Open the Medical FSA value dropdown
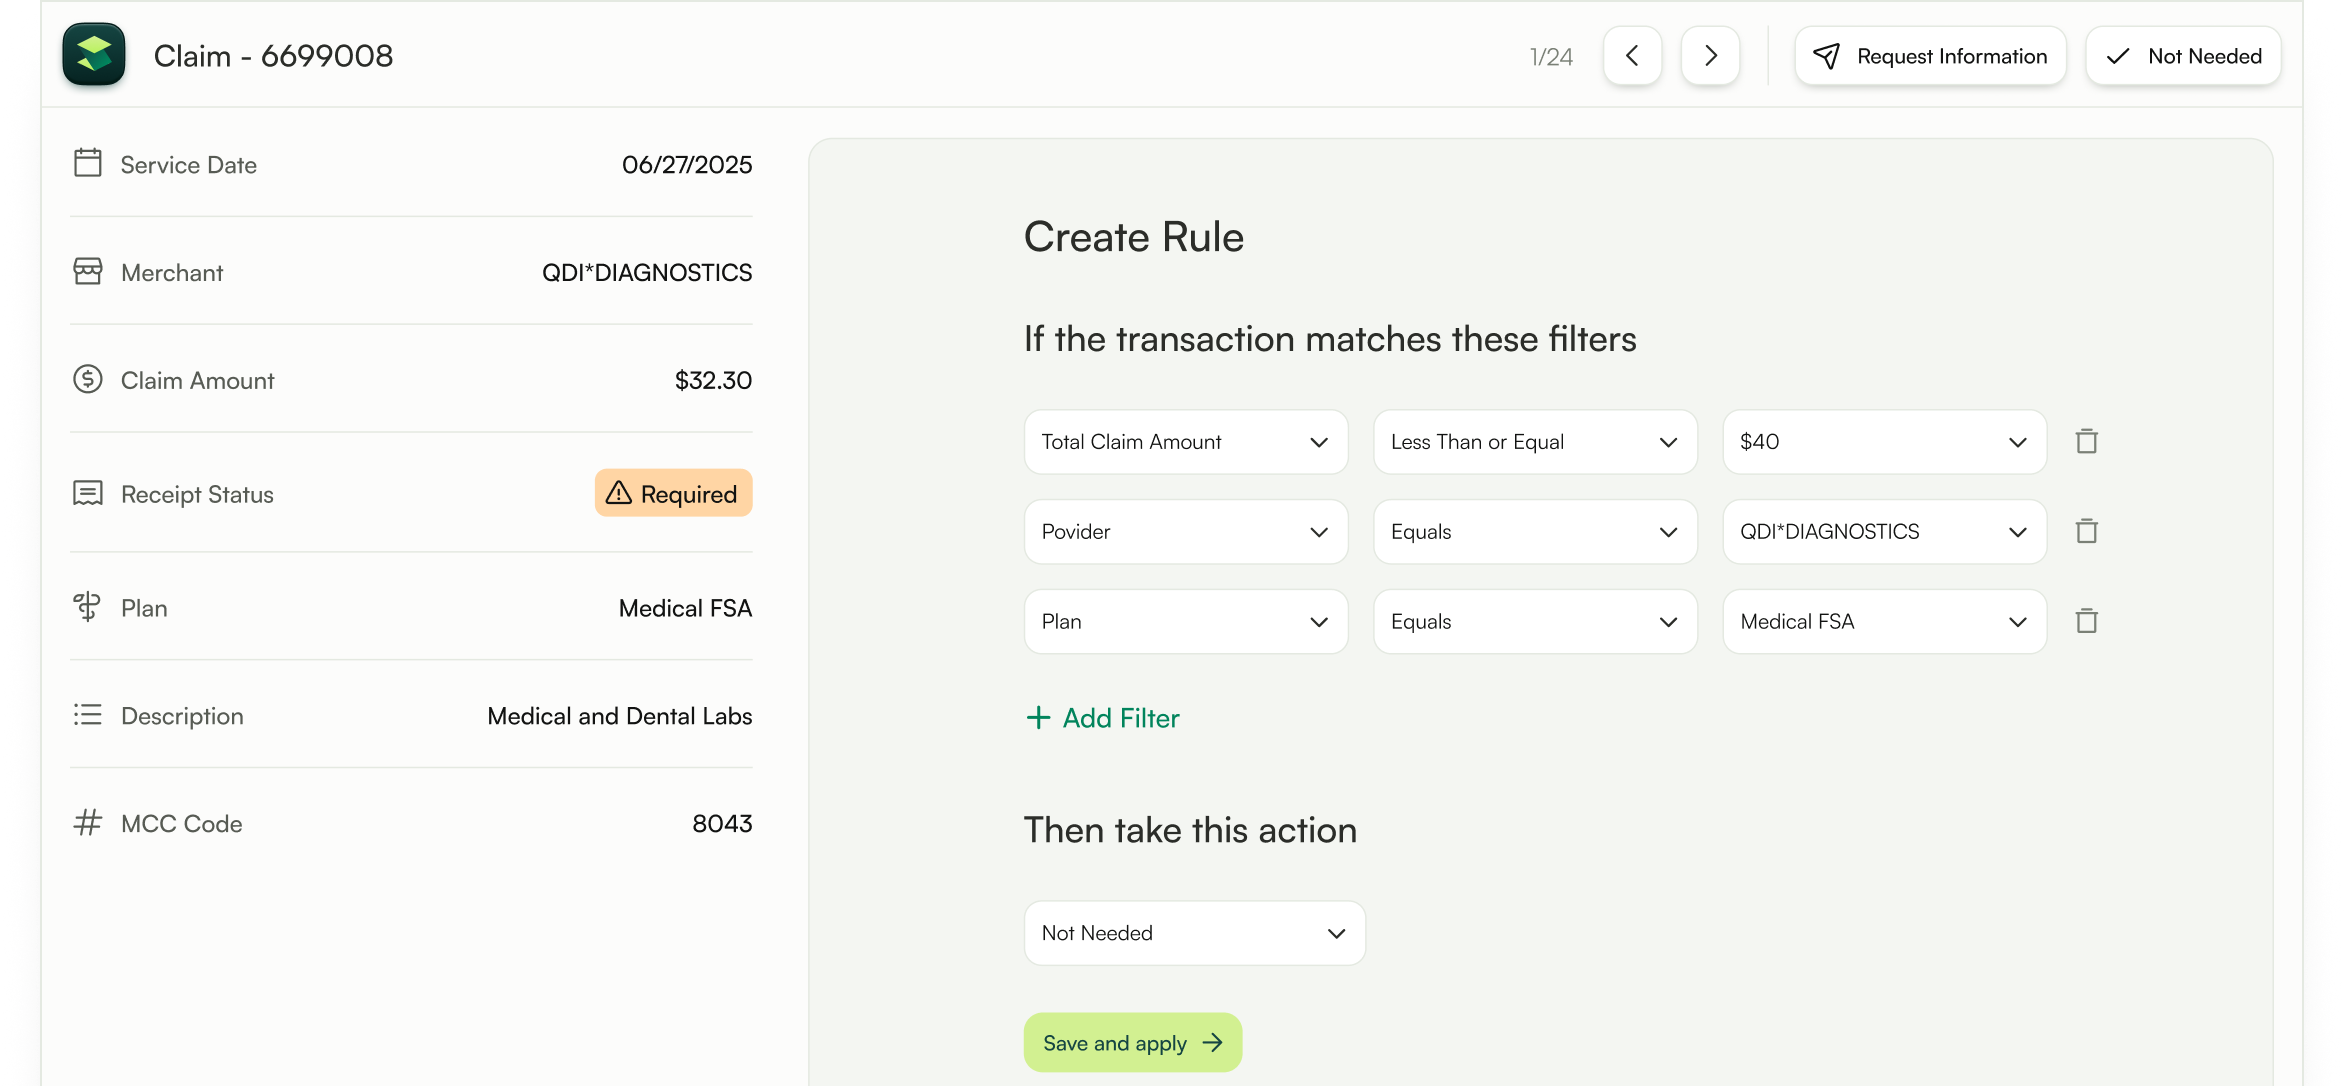The image size is (2344, 1086). 1883,622
